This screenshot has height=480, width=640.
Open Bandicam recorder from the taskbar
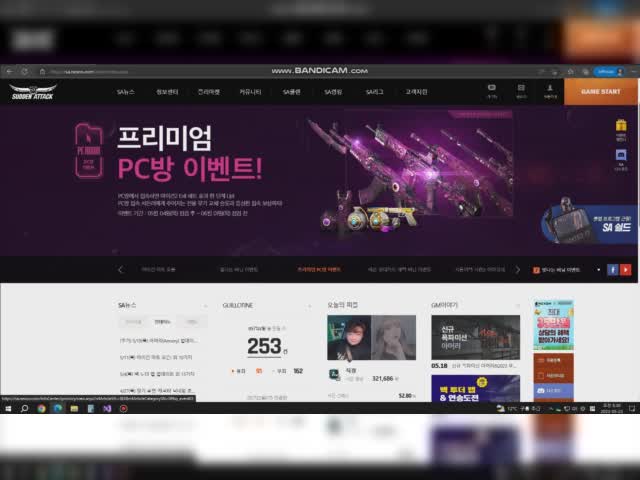pyautogui.click(x=123, y=408)
